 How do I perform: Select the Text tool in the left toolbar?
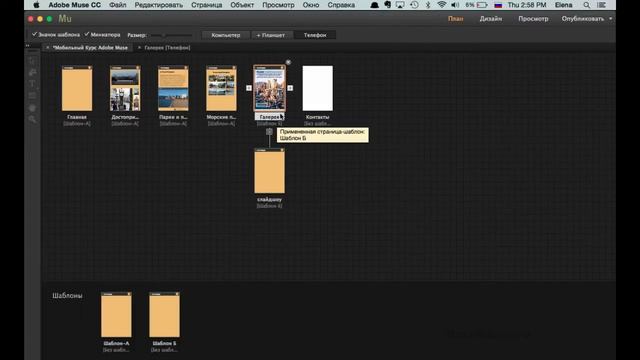(32, 84)
